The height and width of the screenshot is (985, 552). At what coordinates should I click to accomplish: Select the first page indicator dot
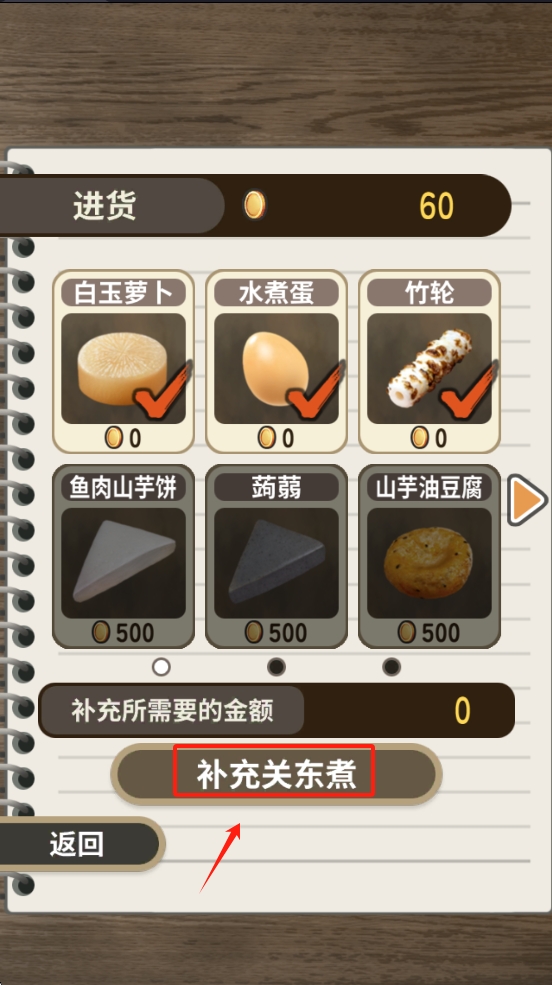[161, 667]
